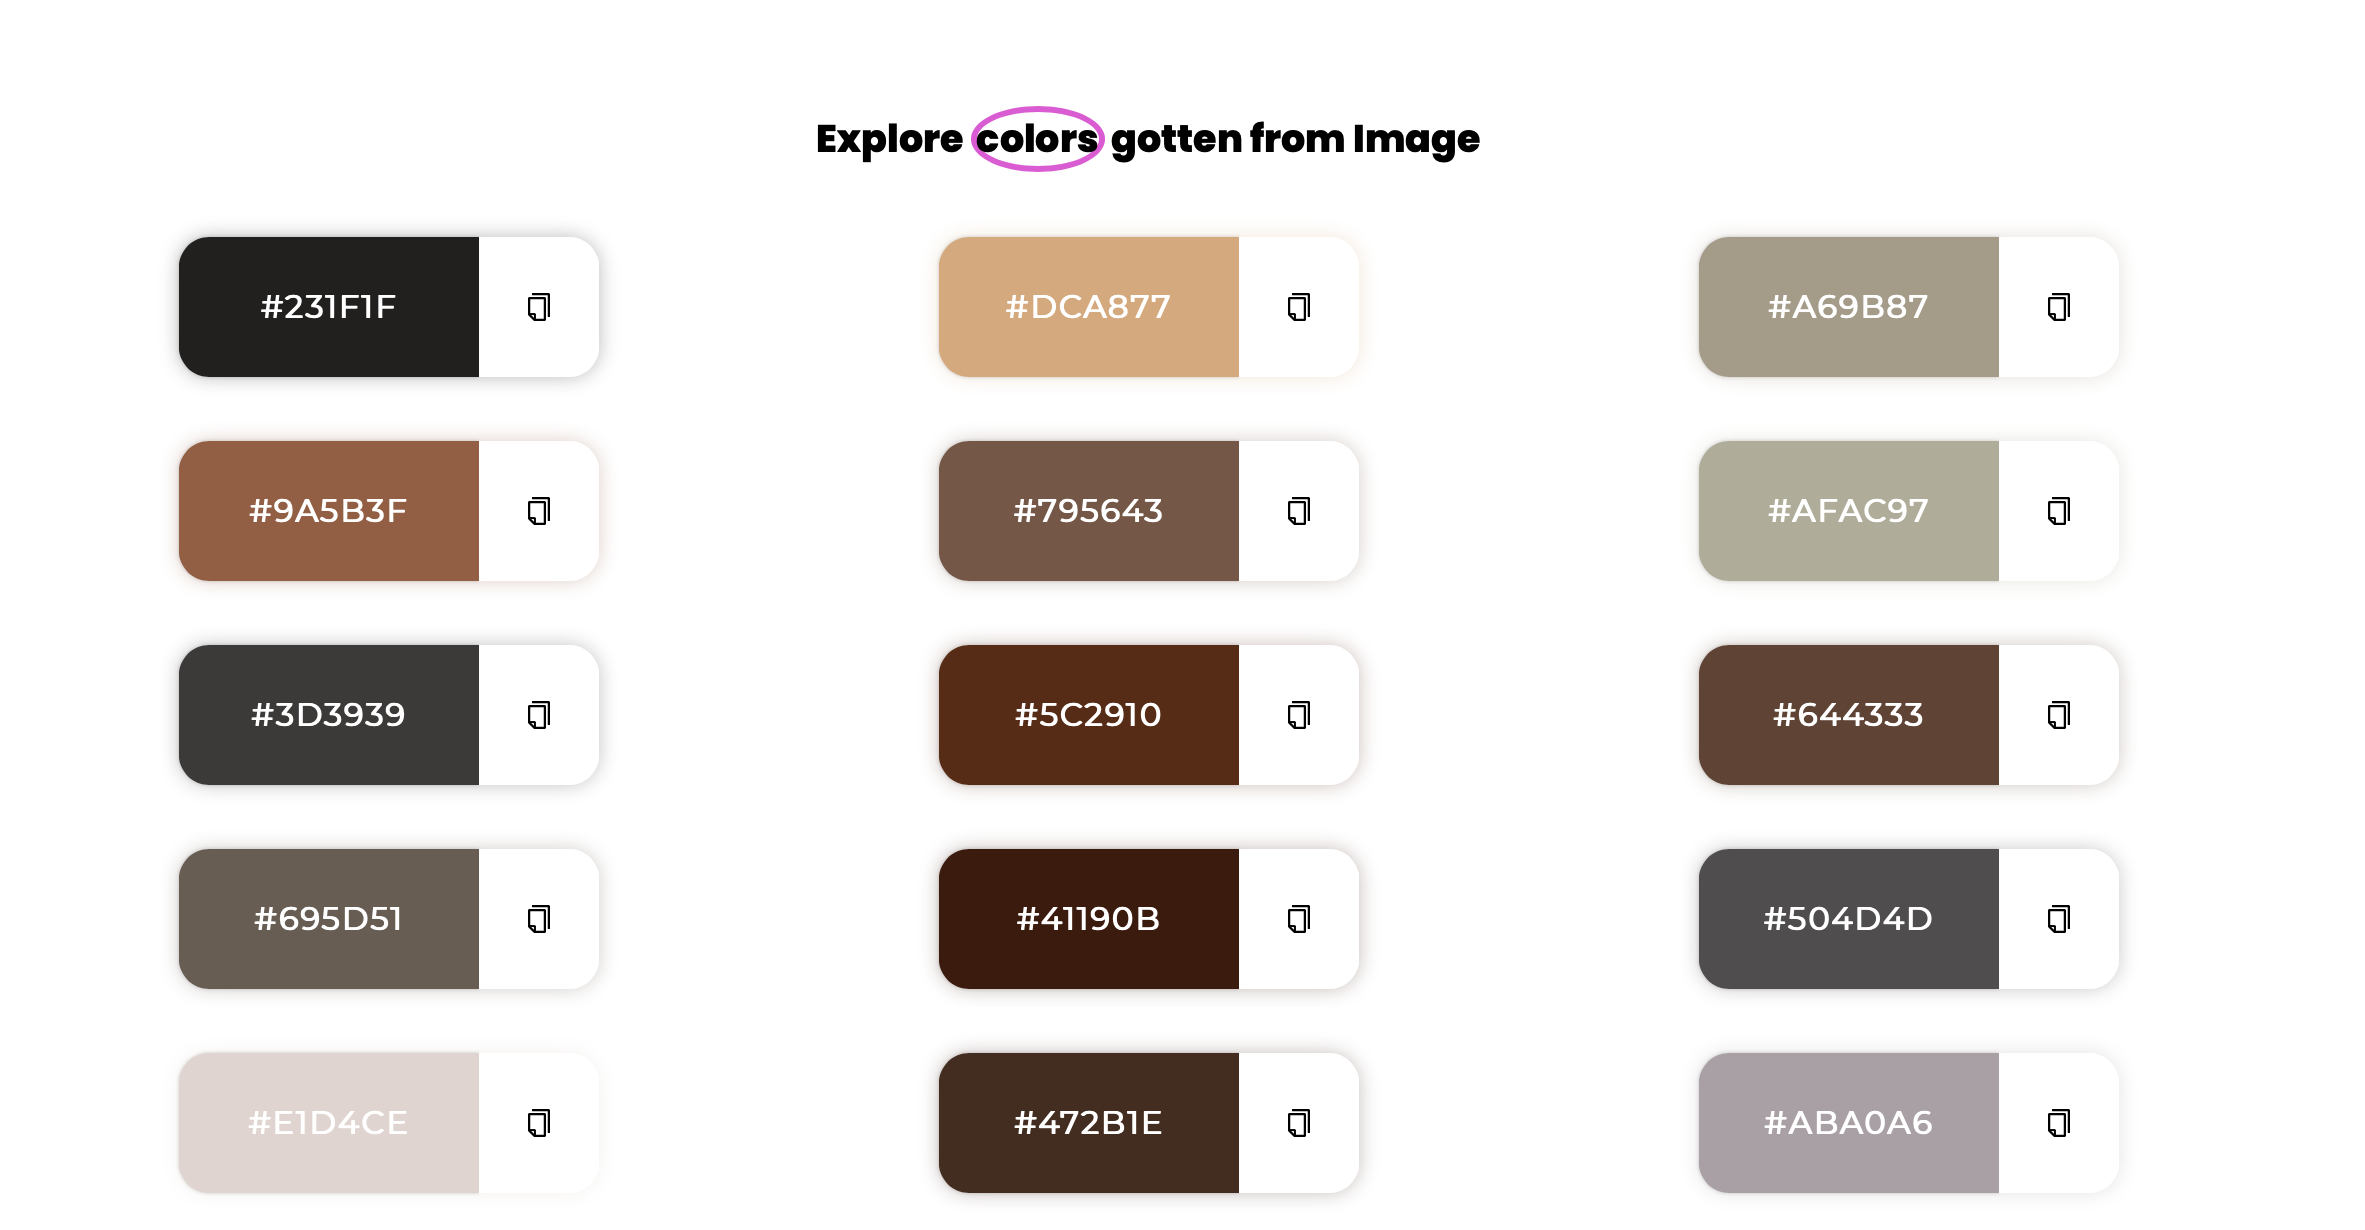The height and width of the screenshot is (1230, 2365).
Task: Copy the #ABA0A6 color code
Action: point(2057,1122)
